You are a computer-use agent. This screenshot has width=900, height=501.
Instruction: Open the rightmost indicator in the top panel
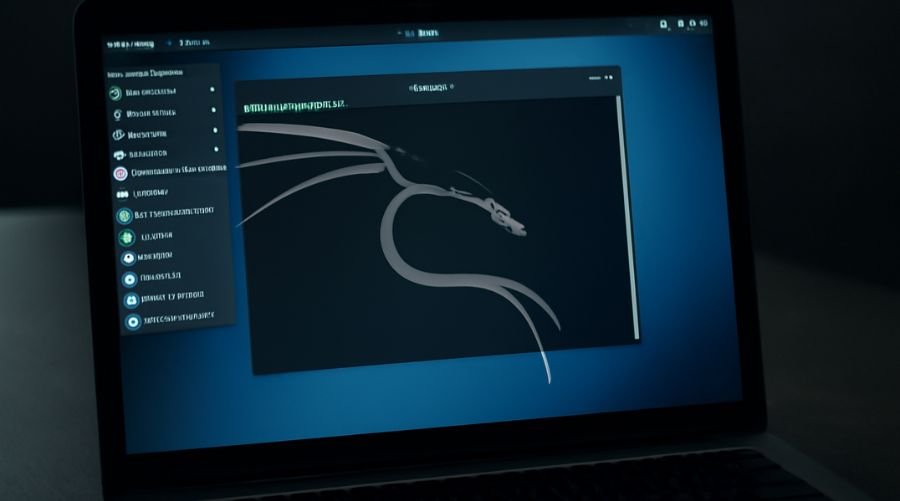click(704, 23)
